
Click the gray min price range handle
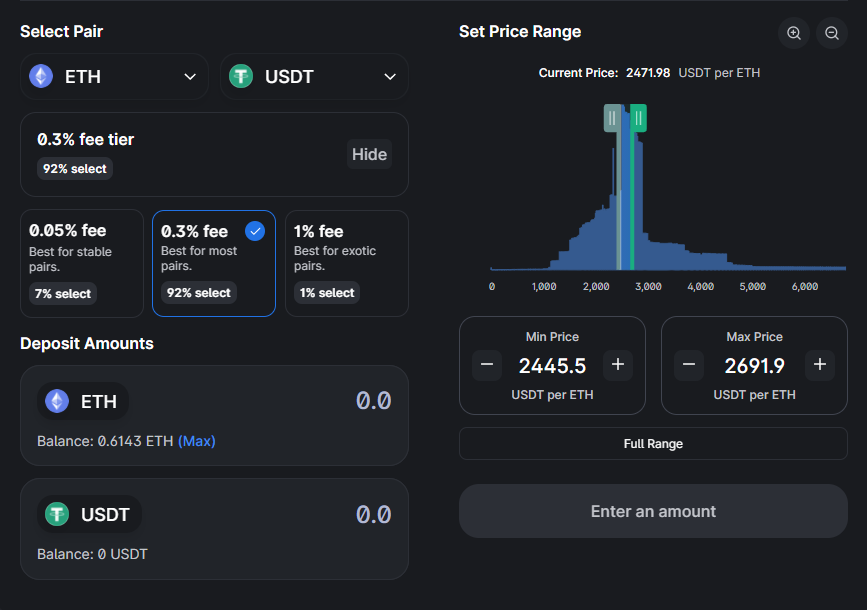611,118
